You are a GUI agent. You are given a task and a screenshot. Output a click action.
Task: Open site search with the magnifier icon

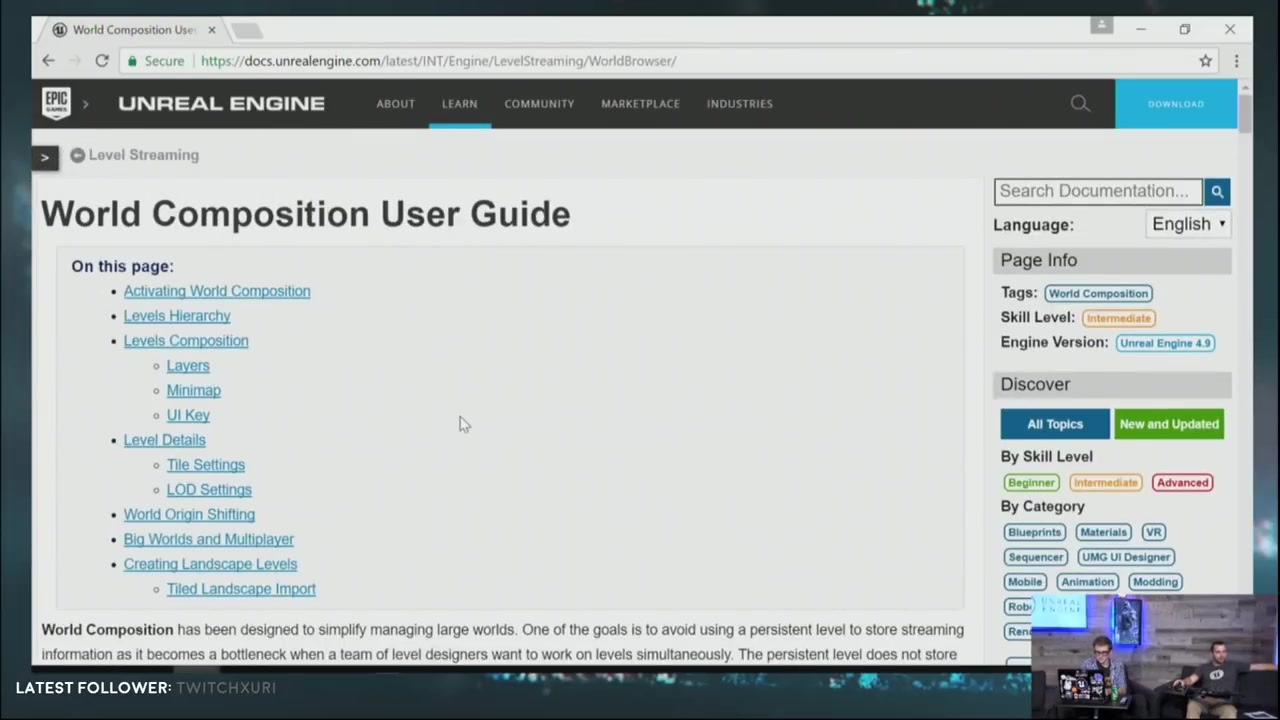point(1080,103)
